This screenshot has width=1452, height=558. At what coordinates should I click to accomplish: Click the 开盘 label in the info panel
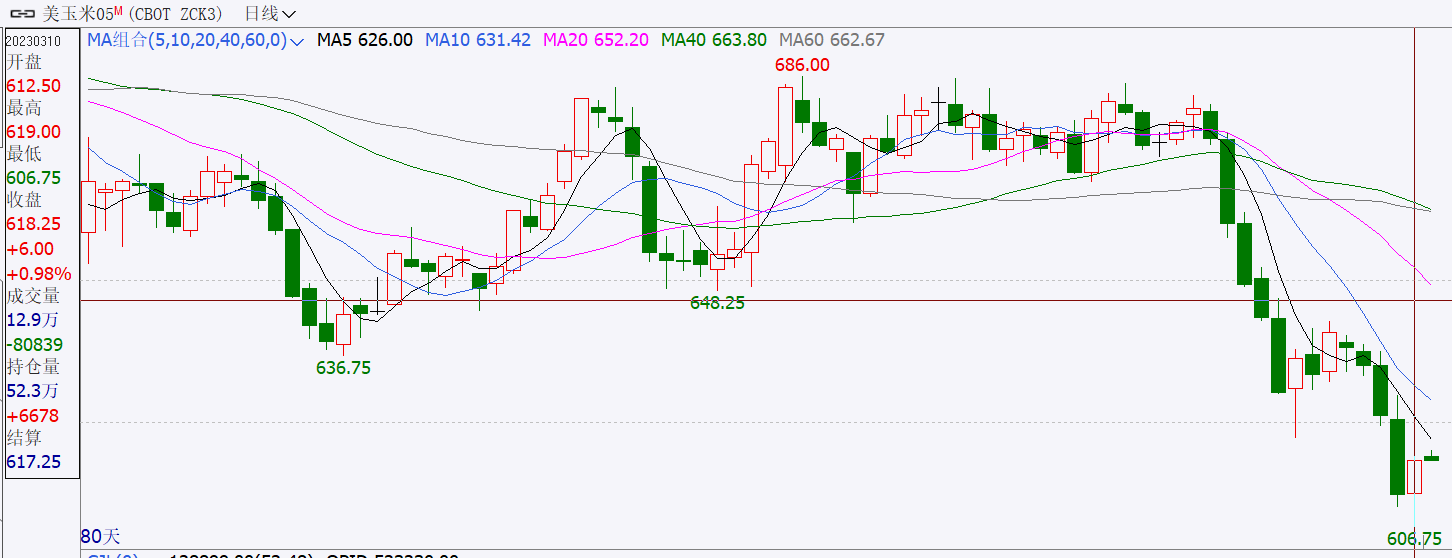pyautogui.click(x=25, y=62)
